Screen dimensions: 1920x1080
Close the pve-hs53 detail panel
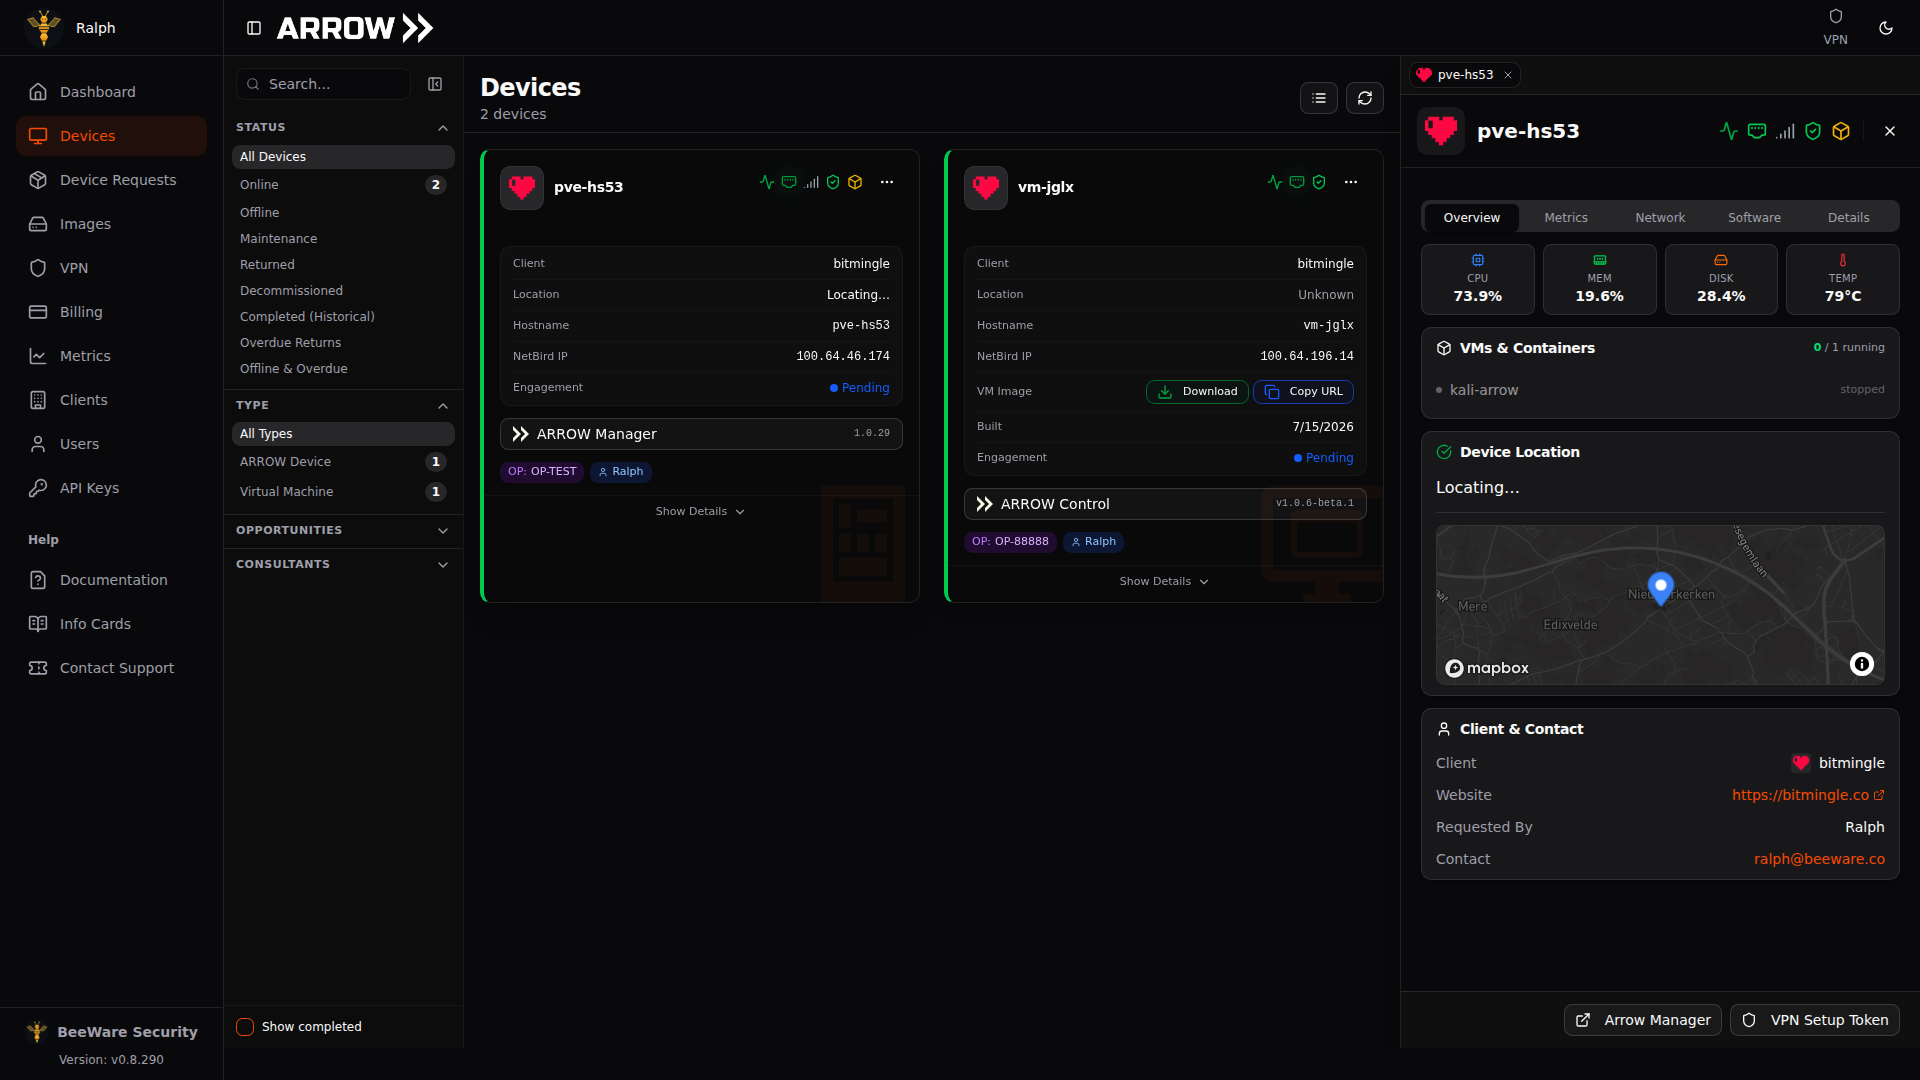(1890, 131)
